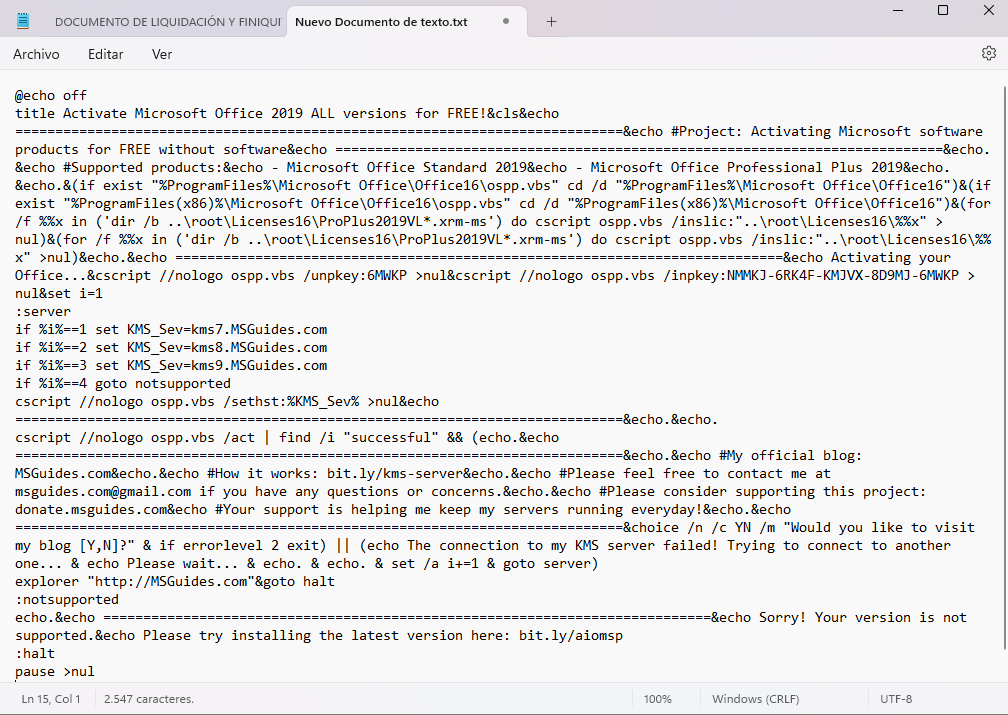Open the Ver menu

[x=162, y=54]
